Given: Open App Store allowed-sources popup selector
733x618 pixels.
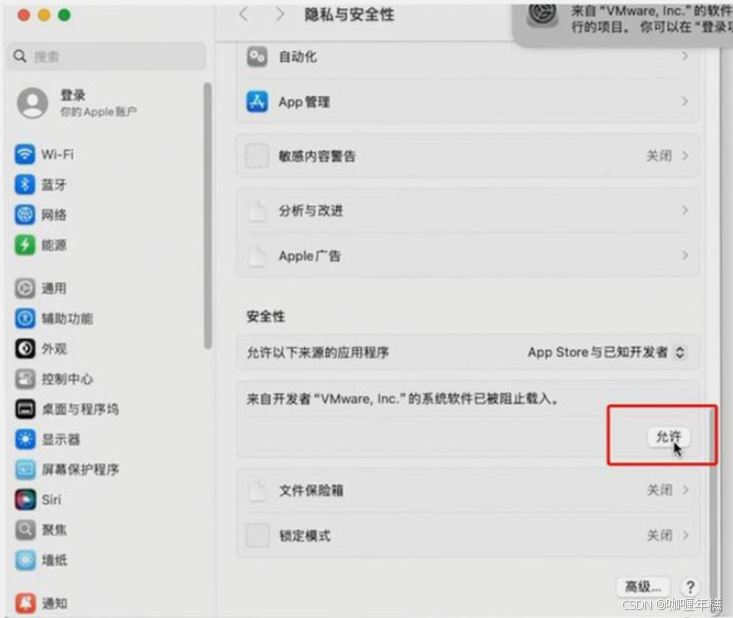Looking at the screenshot, I should [606, 352].
